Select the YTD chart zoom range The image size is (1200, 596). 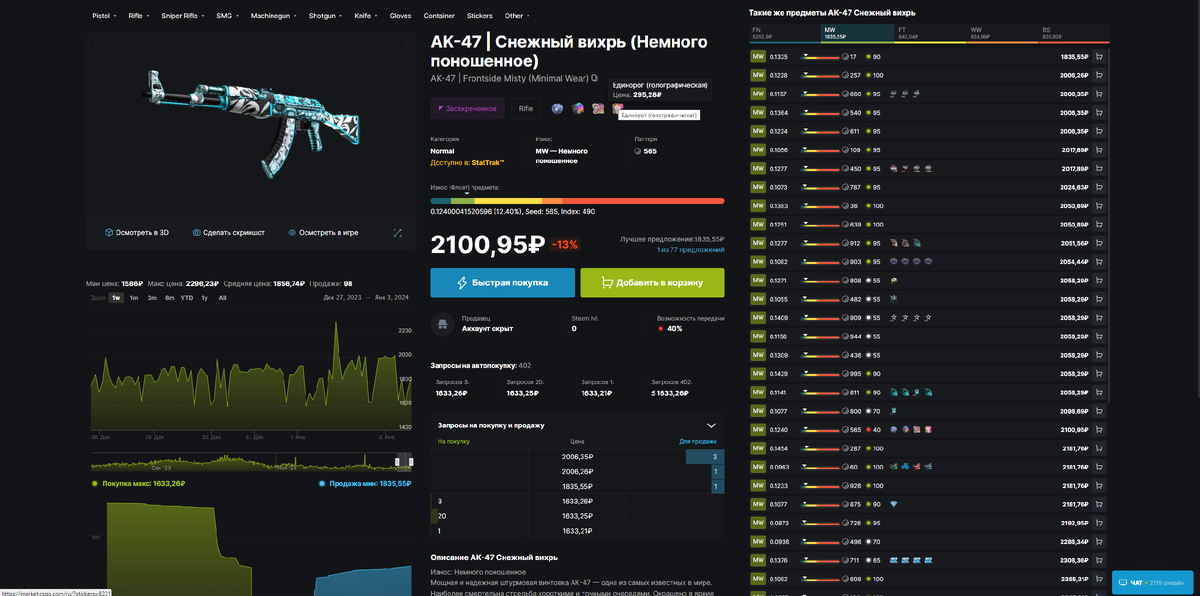[187, 298]
